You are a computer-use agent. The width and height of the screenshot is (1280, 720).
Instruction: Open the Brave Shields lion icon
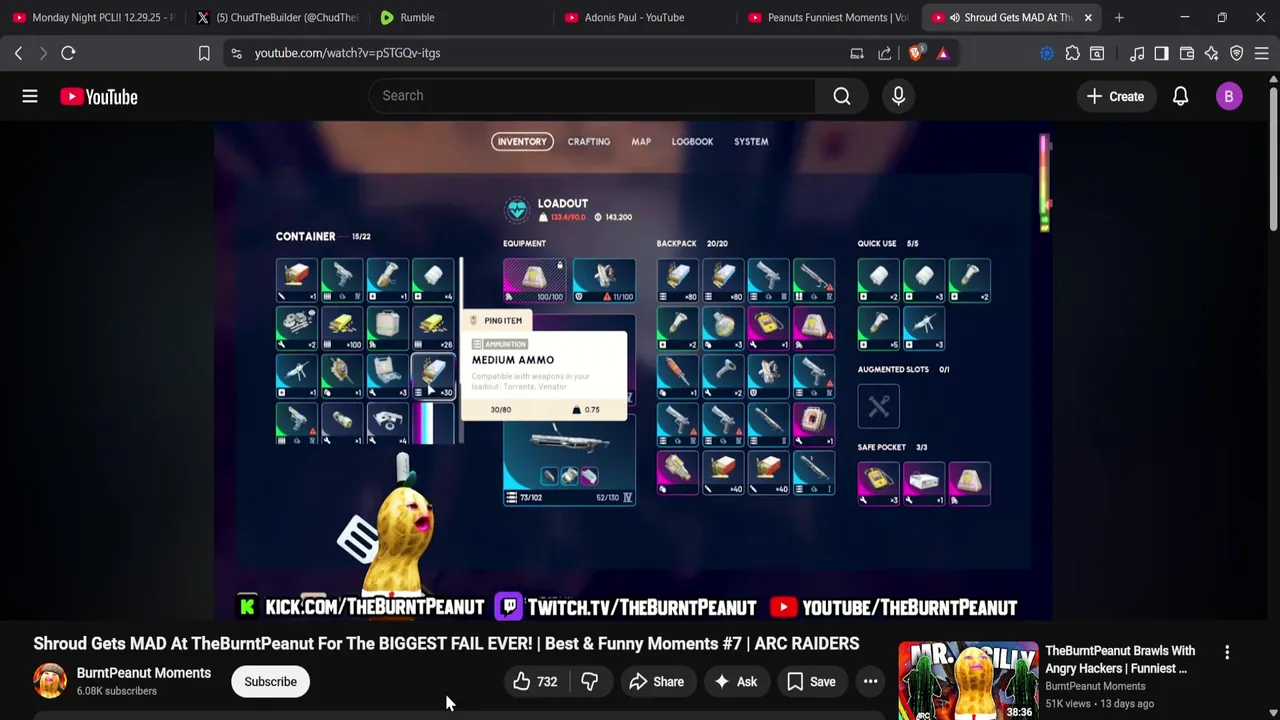(x=915, y=53)
